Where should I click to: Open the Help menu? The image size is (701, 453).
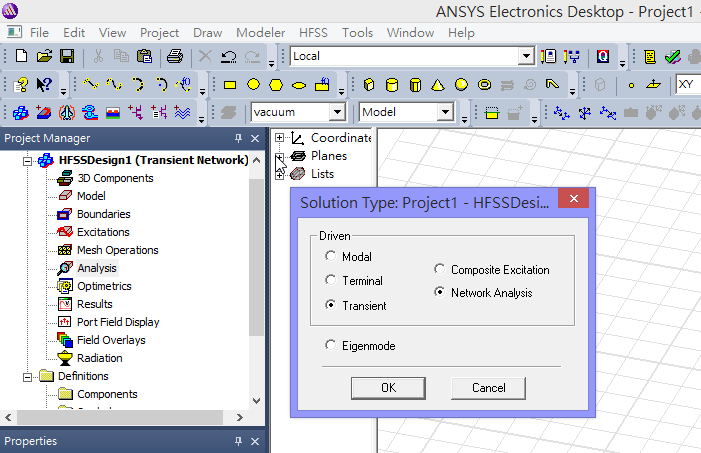[x=461, y=33]
